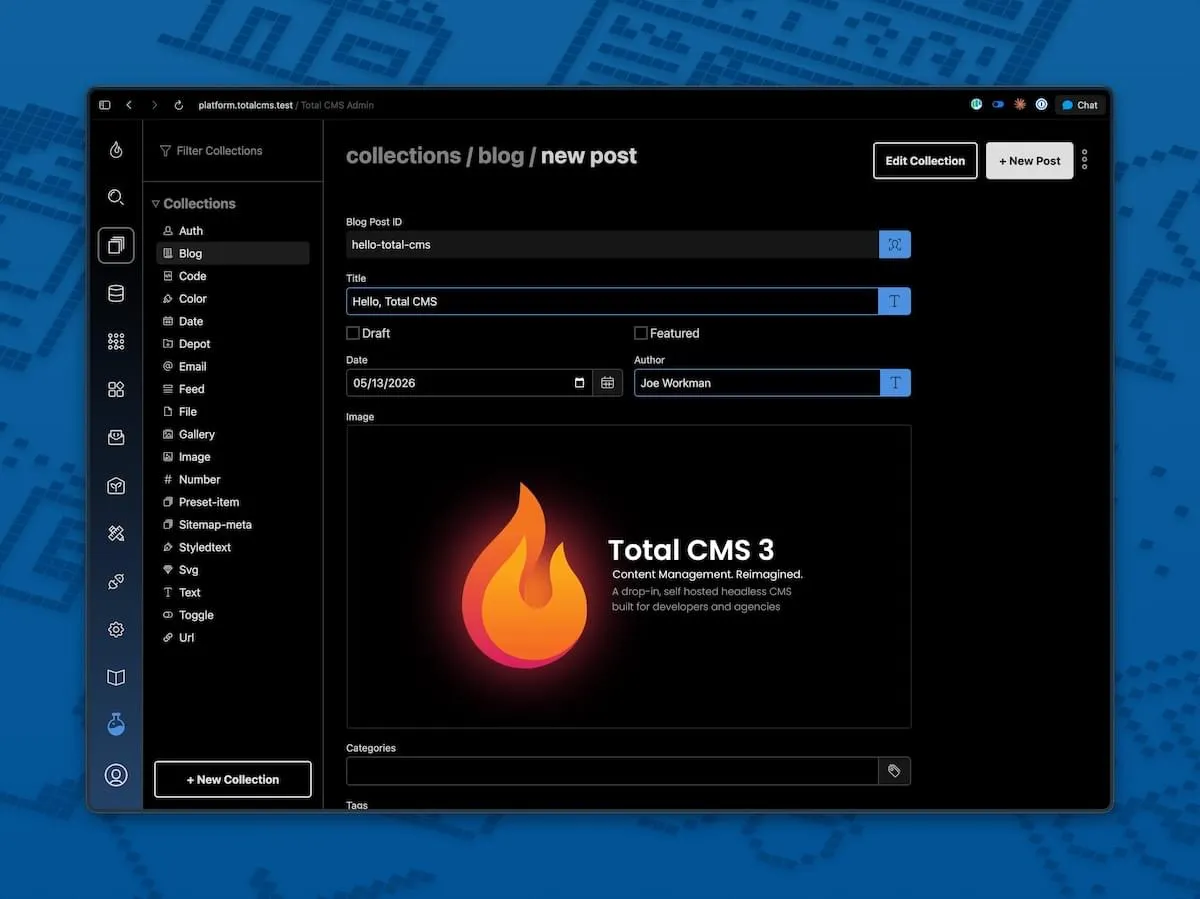Open the search magnifier icon in sidebar
This screenshot has width=1200, height=899.
(x=116, y=198)
